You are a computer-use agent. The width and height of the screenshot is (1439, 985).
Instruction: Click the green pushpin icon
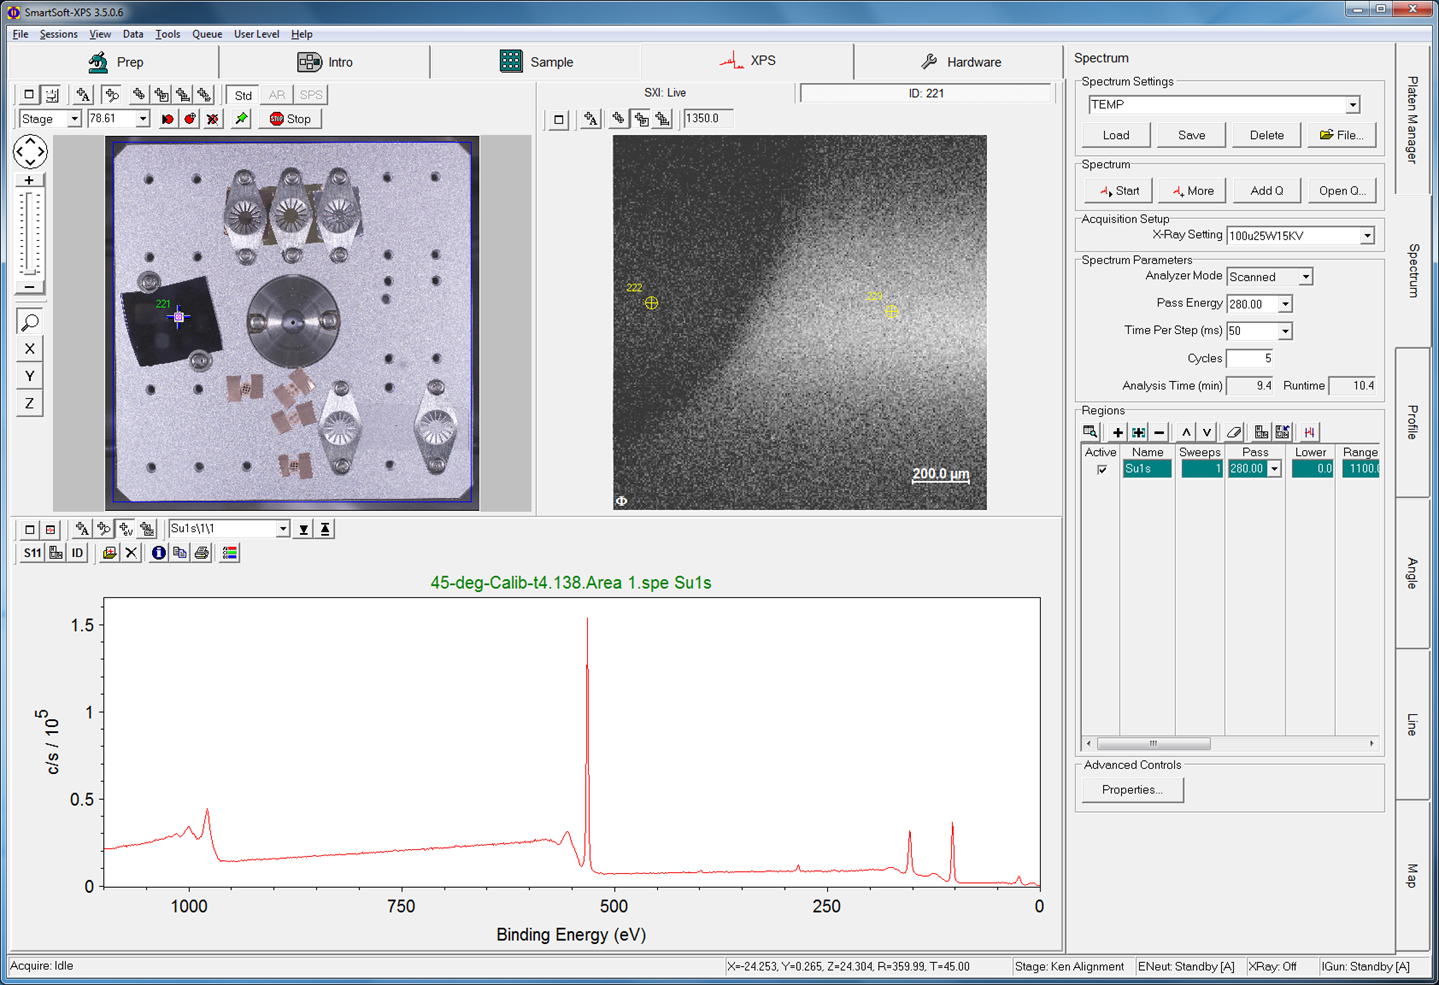(x=241, y=119)
